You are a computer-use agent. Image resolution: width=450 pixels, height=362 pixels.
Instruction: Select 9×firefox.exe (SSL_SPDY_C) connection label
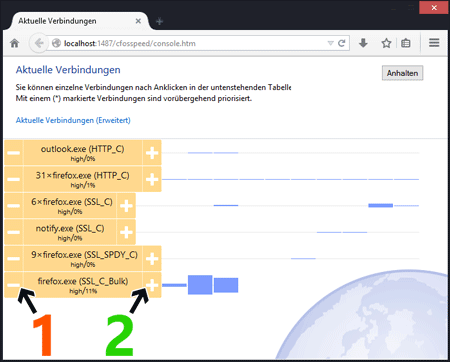83,258
